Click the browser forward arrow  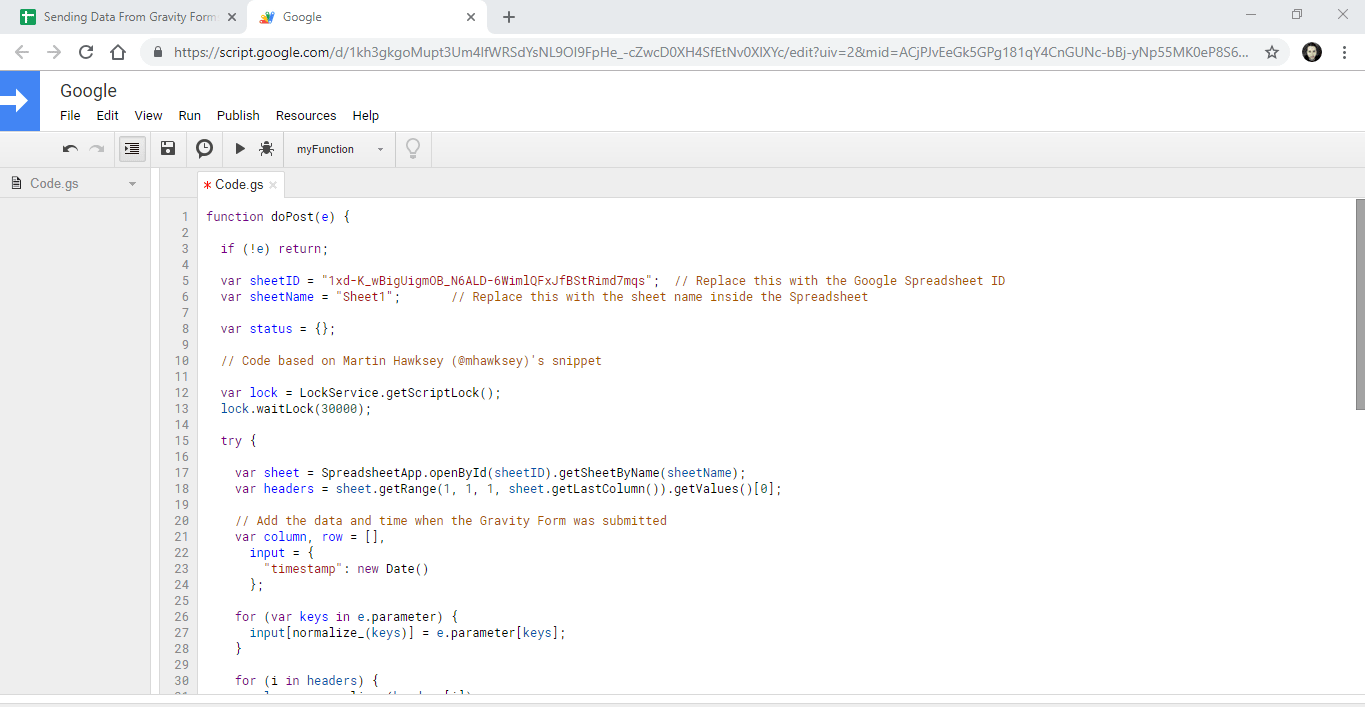(x=54, y=52)
